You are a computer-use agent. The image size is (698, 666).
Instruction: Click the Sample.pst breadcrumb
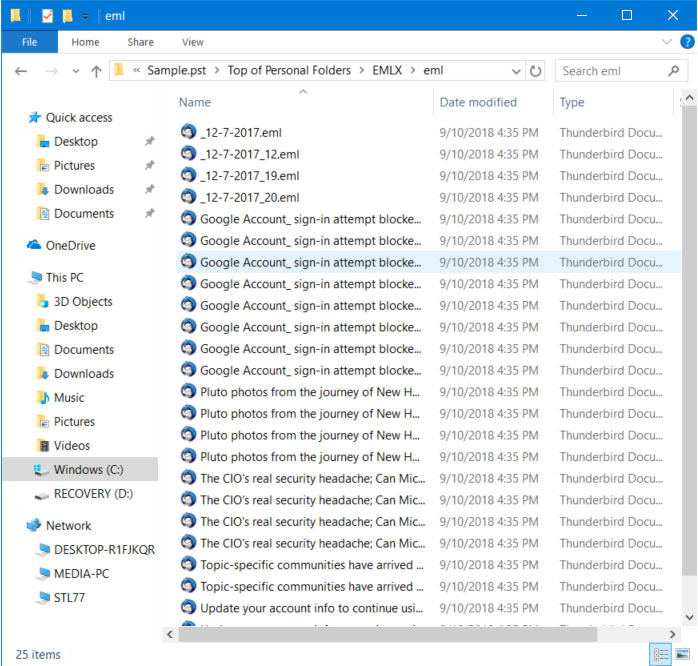point(176,70)
